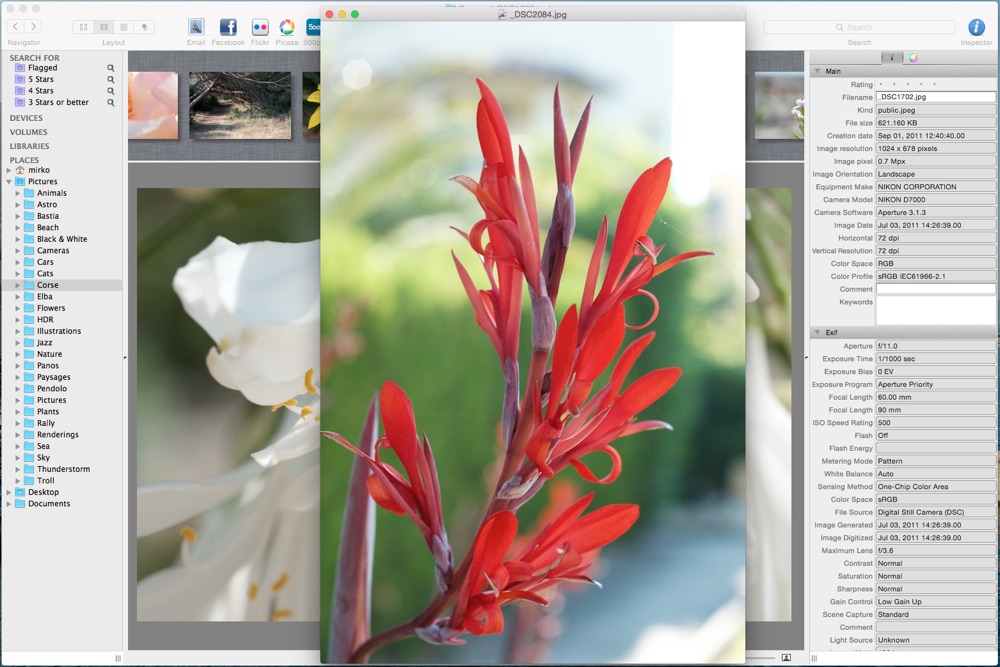Screen dimensions: 1000x667
Task: Share photo via Facebook icon
Action: coord(228,27)
